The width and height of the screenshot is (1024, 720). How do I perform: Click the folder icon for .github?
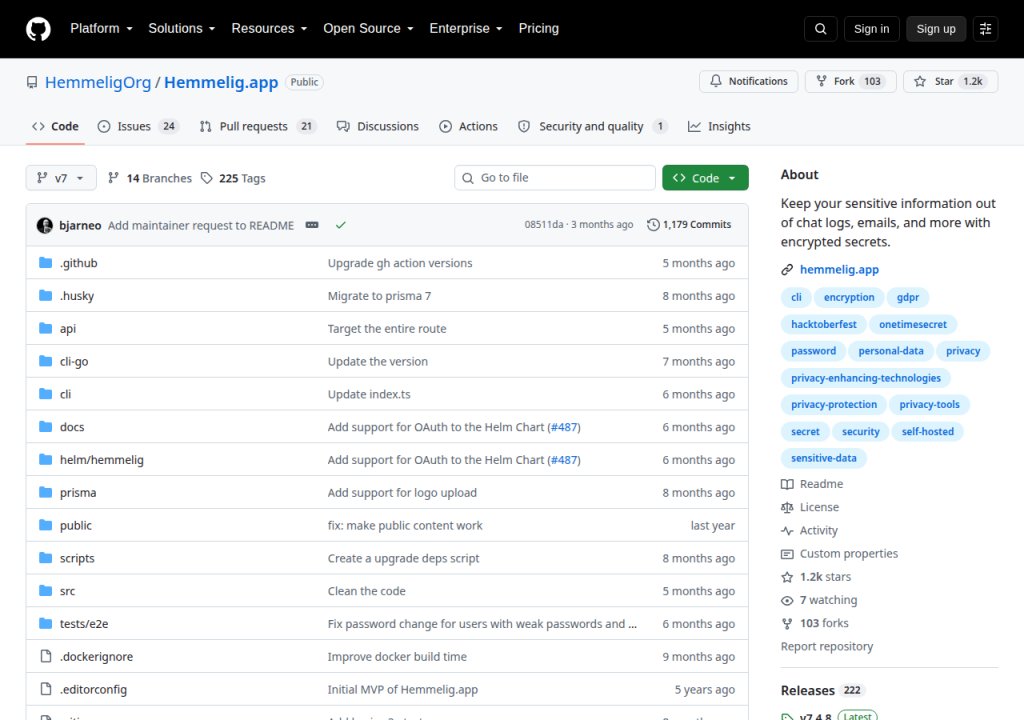point(45,263)
